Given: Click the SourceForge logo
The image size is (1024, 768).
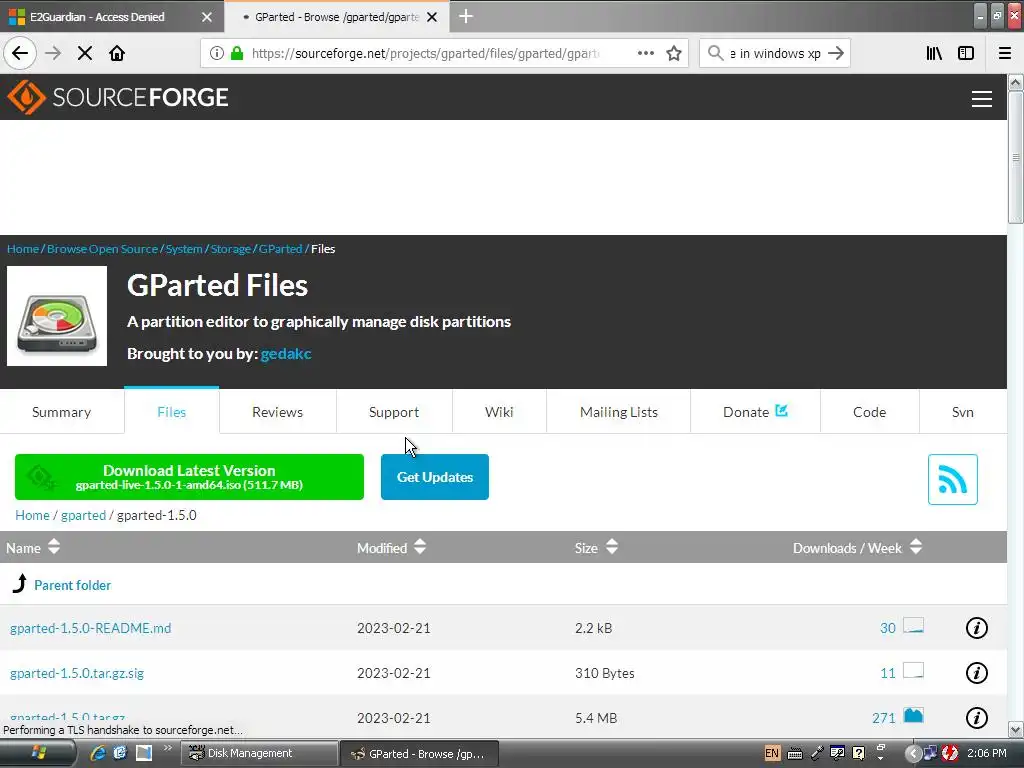Looking at the screenshot, I should (x=118, y=97).
